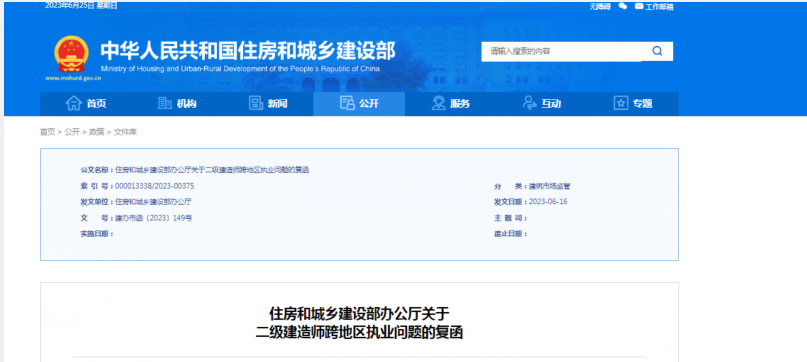
Task: Click the magnifier search icon
Action: [657, 51]
